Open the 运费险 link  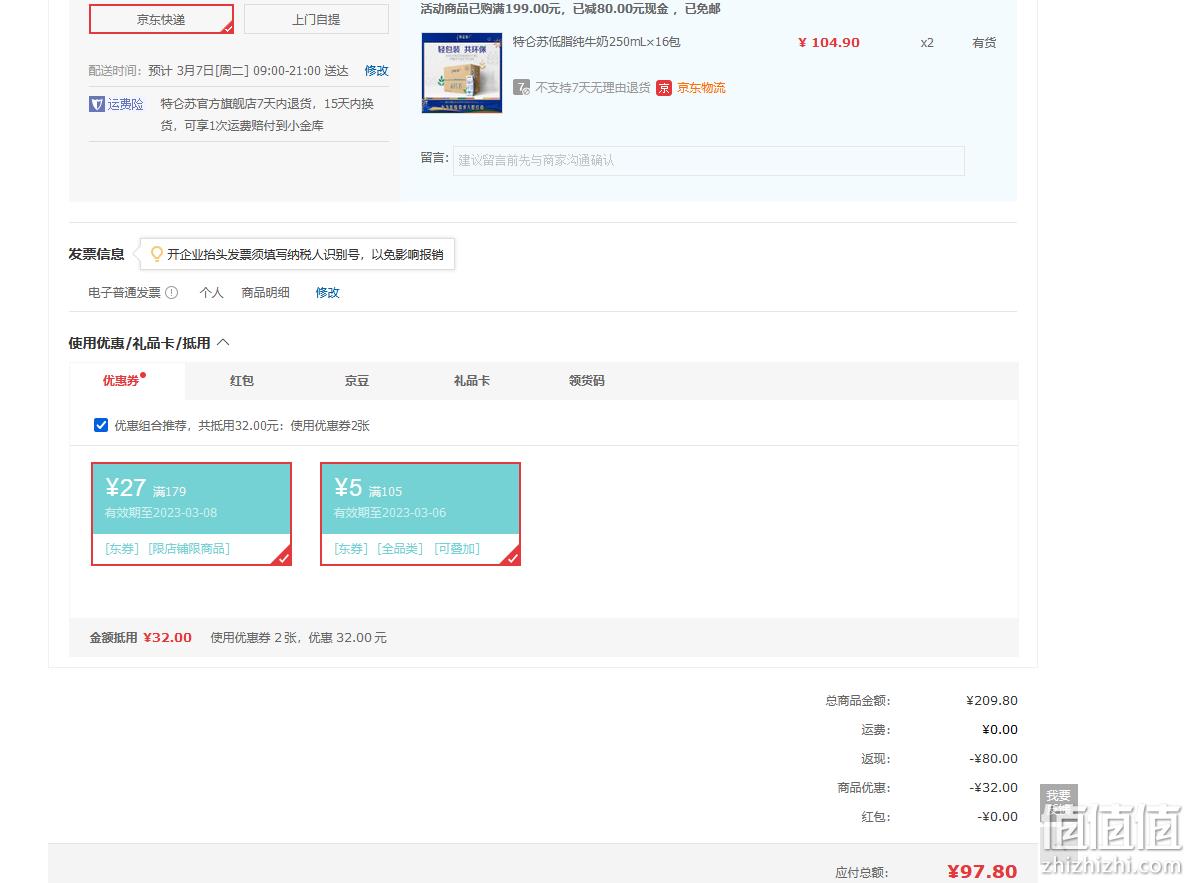125,104
